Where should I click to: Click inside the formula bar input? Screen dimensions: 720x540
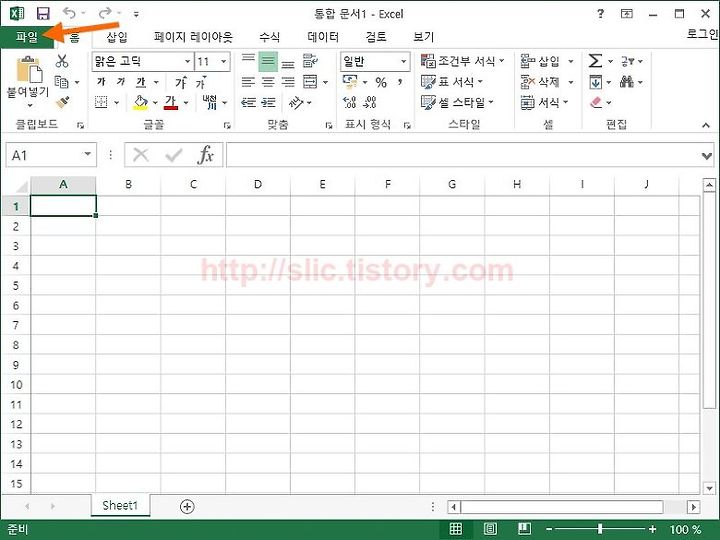coord(463,155)
